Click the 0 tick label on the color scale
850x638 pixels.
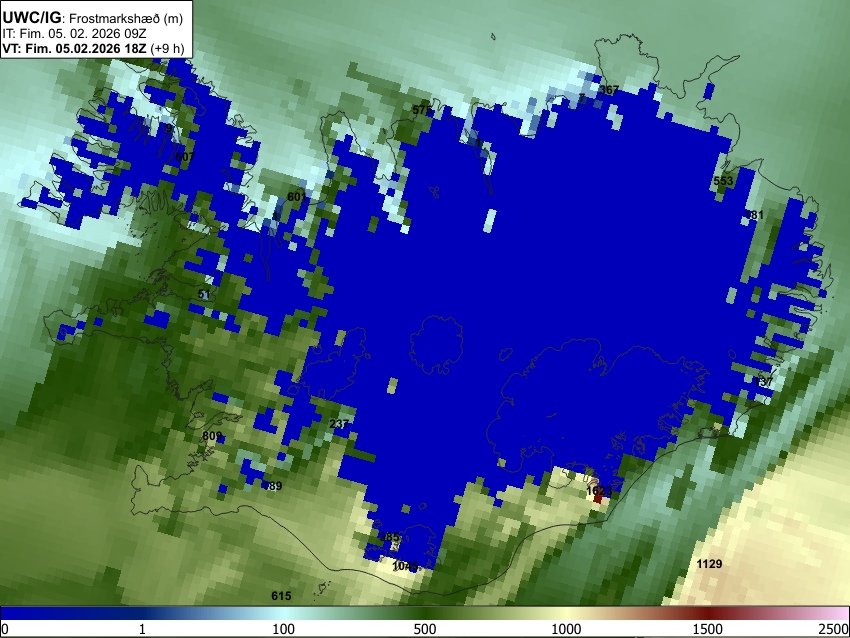point(5,629)
